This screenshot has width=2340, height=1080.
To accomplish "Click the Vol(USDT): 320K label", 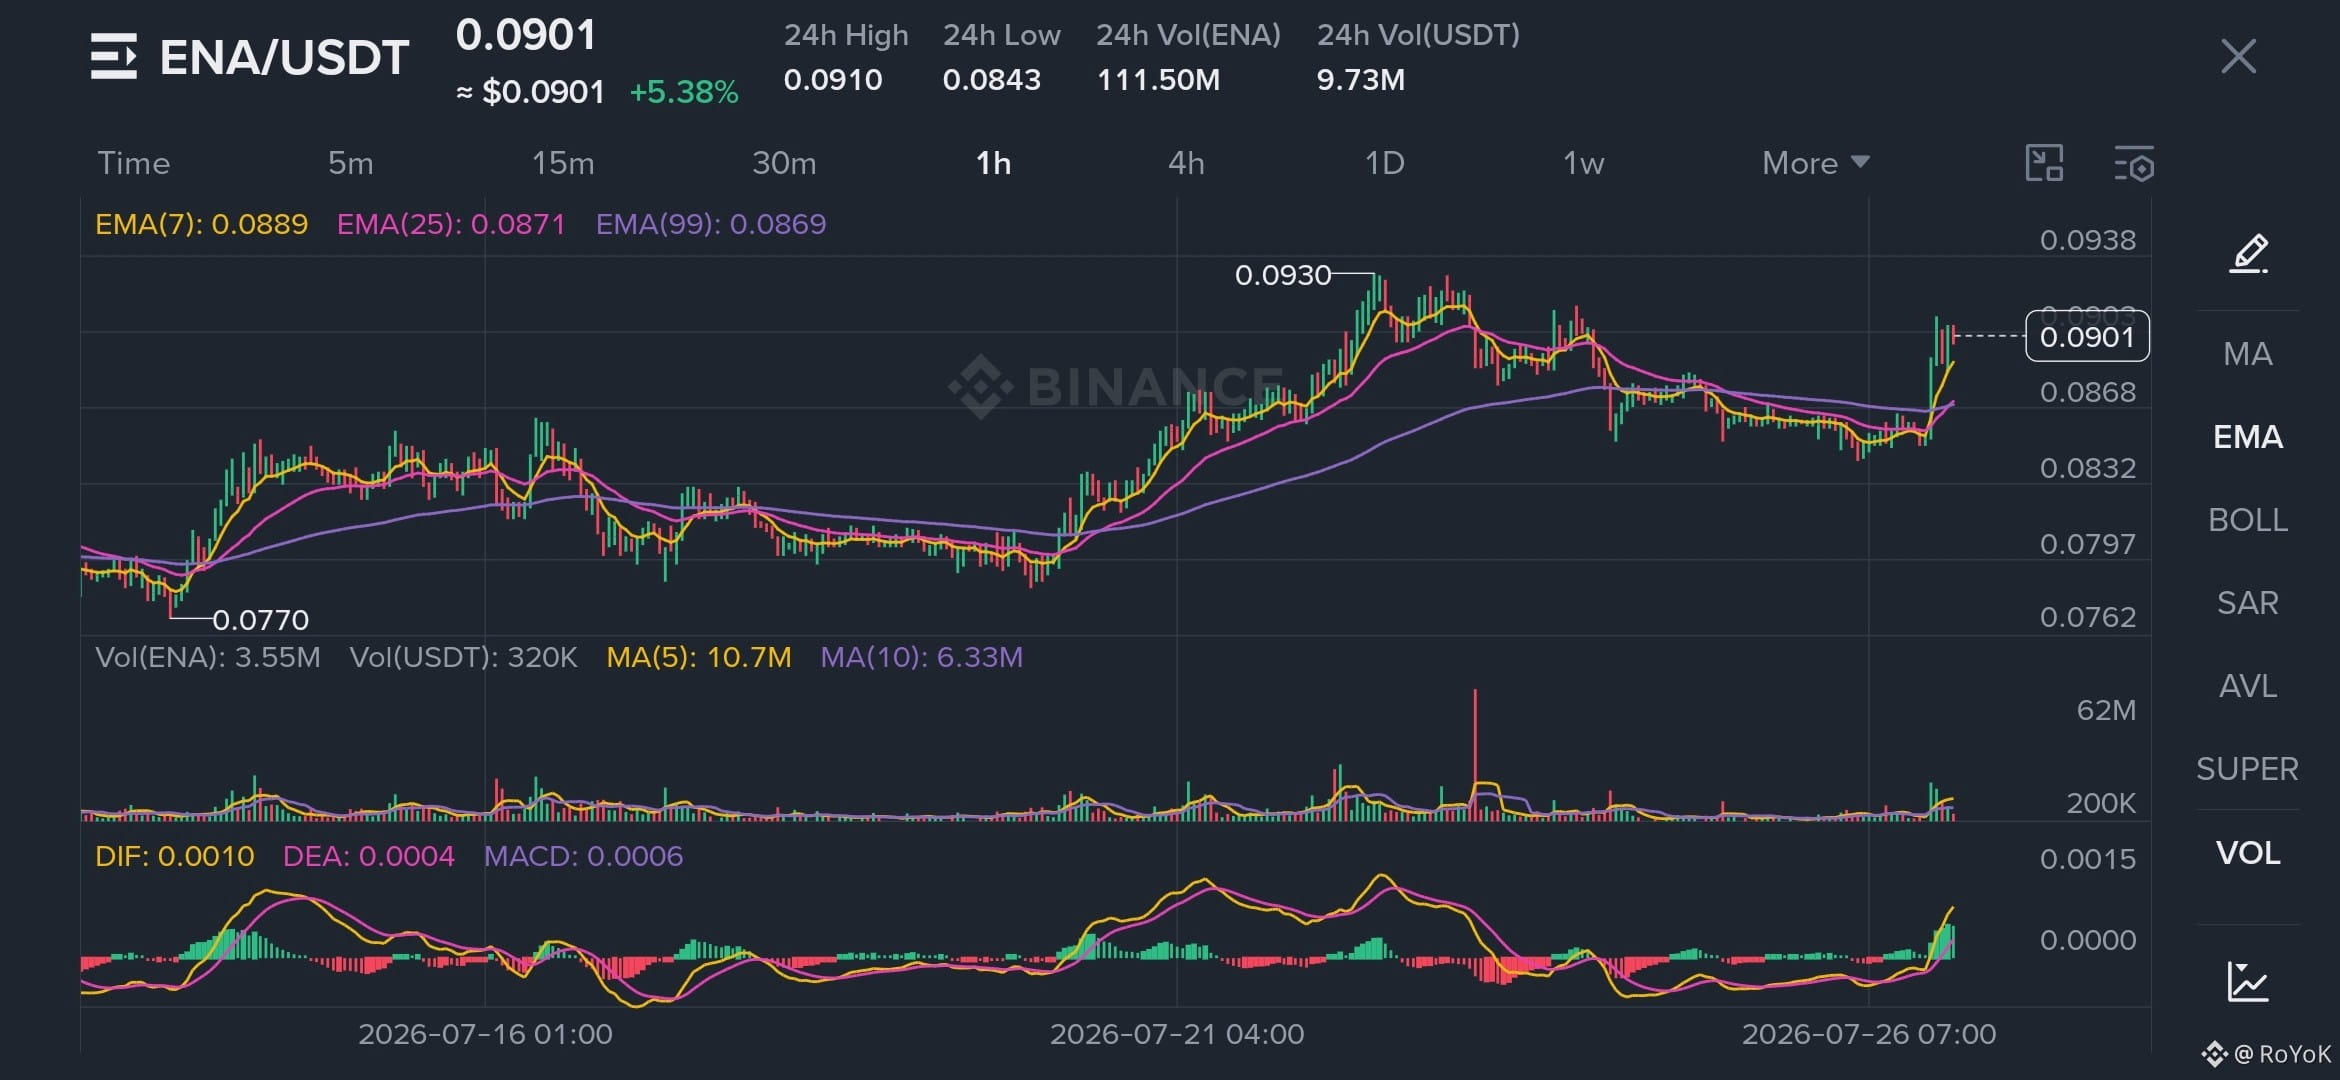I will coord(463,657).
